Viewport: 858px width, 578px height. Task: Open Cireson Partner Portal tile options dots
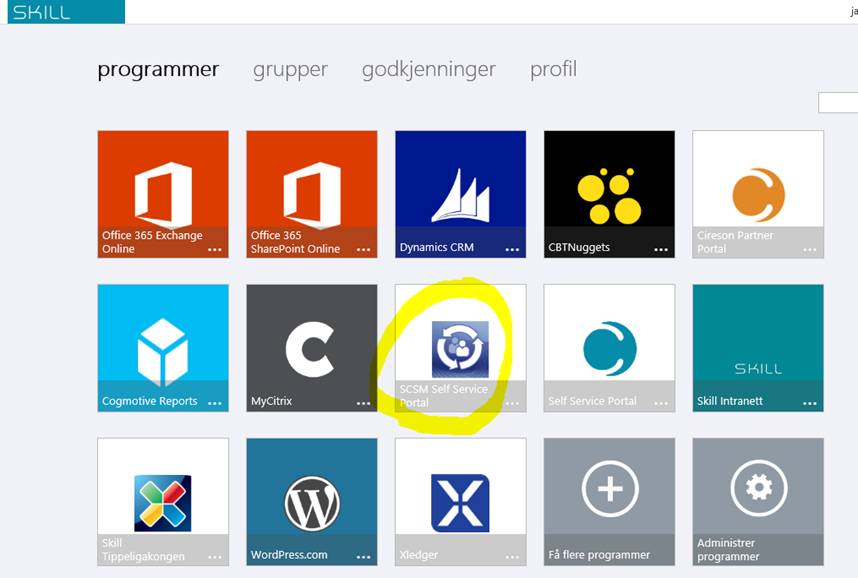pos(810,250)
